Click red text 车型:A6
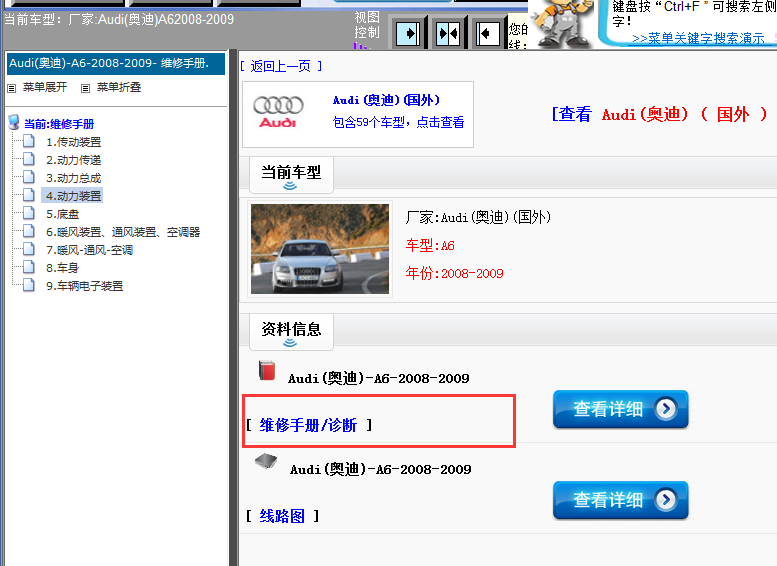 pos(430,245)
